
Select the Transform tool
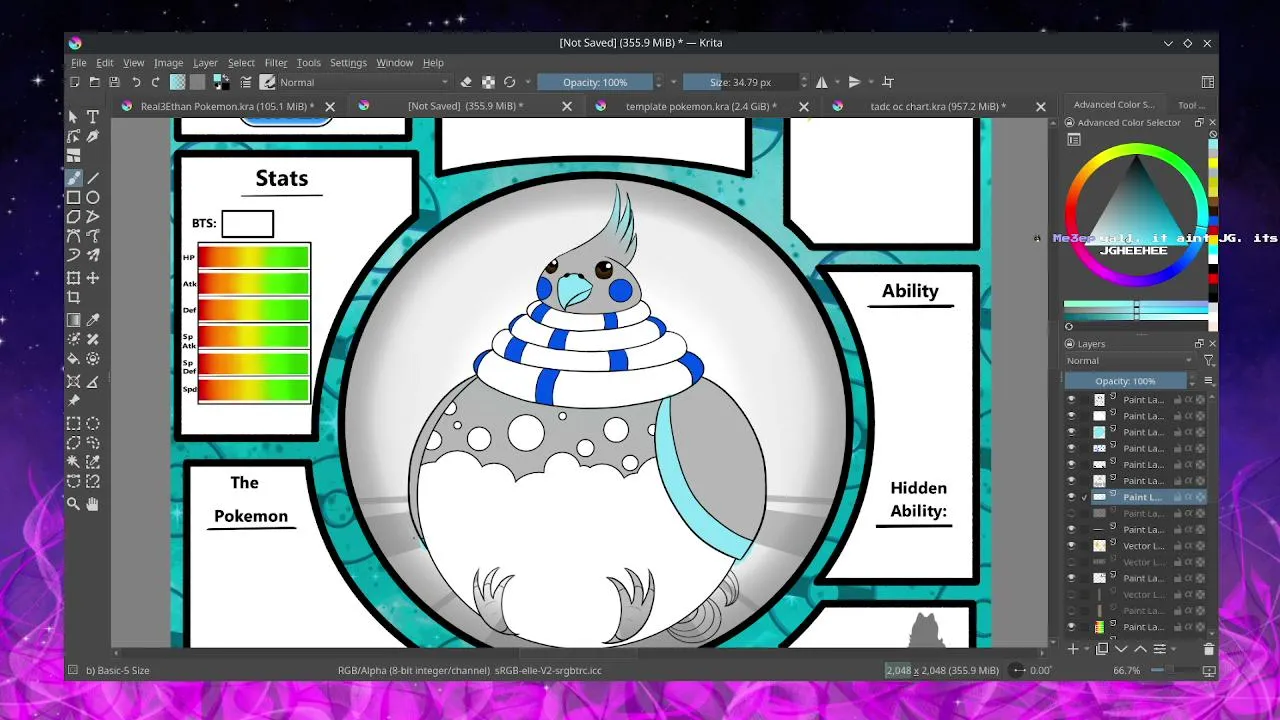74,277
